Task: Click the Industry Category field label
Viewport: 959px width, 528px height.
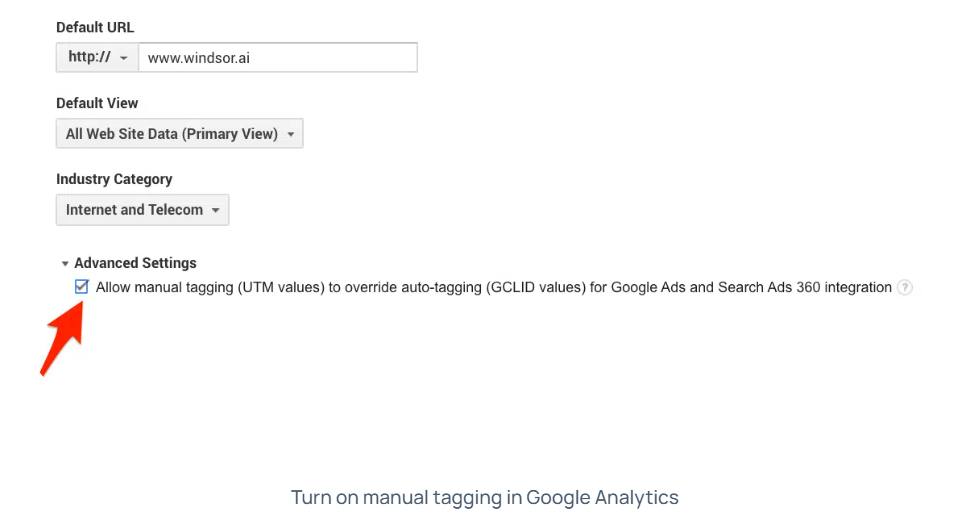Action: click(x=114, y=179)
